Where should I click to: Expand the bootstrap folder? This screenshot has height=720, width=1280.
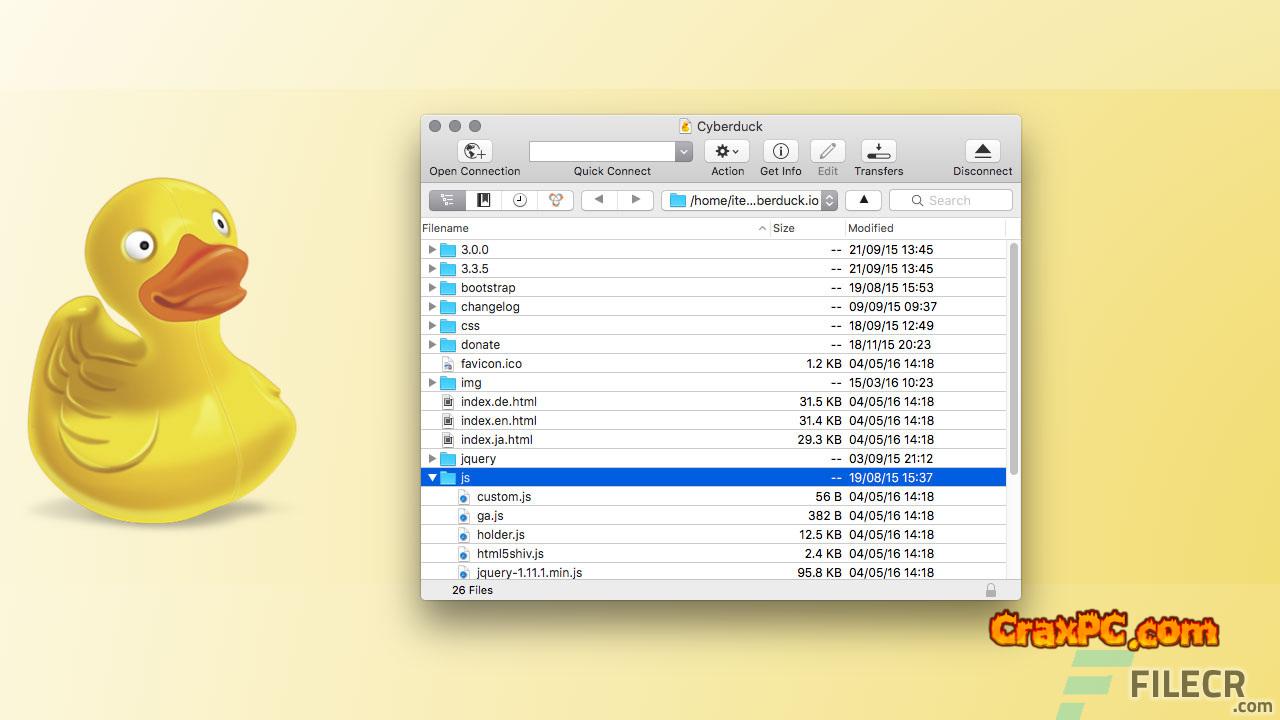click(x=432, y=288)
